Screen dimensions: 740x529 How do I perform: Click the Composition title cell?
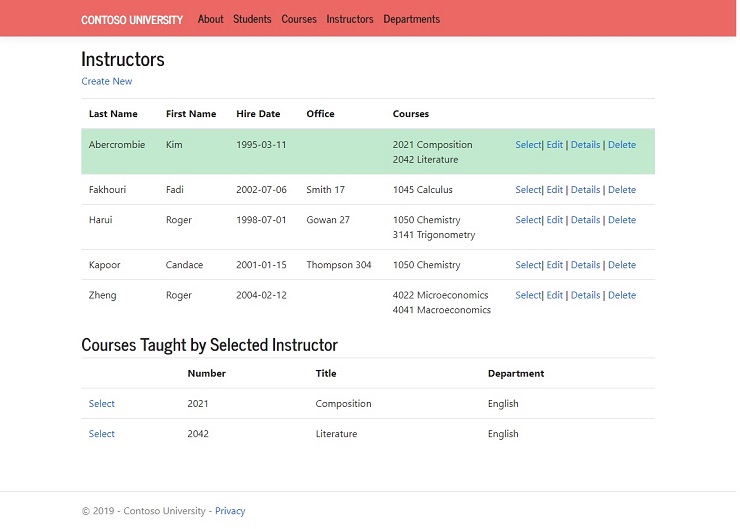(x=343, y=403)
